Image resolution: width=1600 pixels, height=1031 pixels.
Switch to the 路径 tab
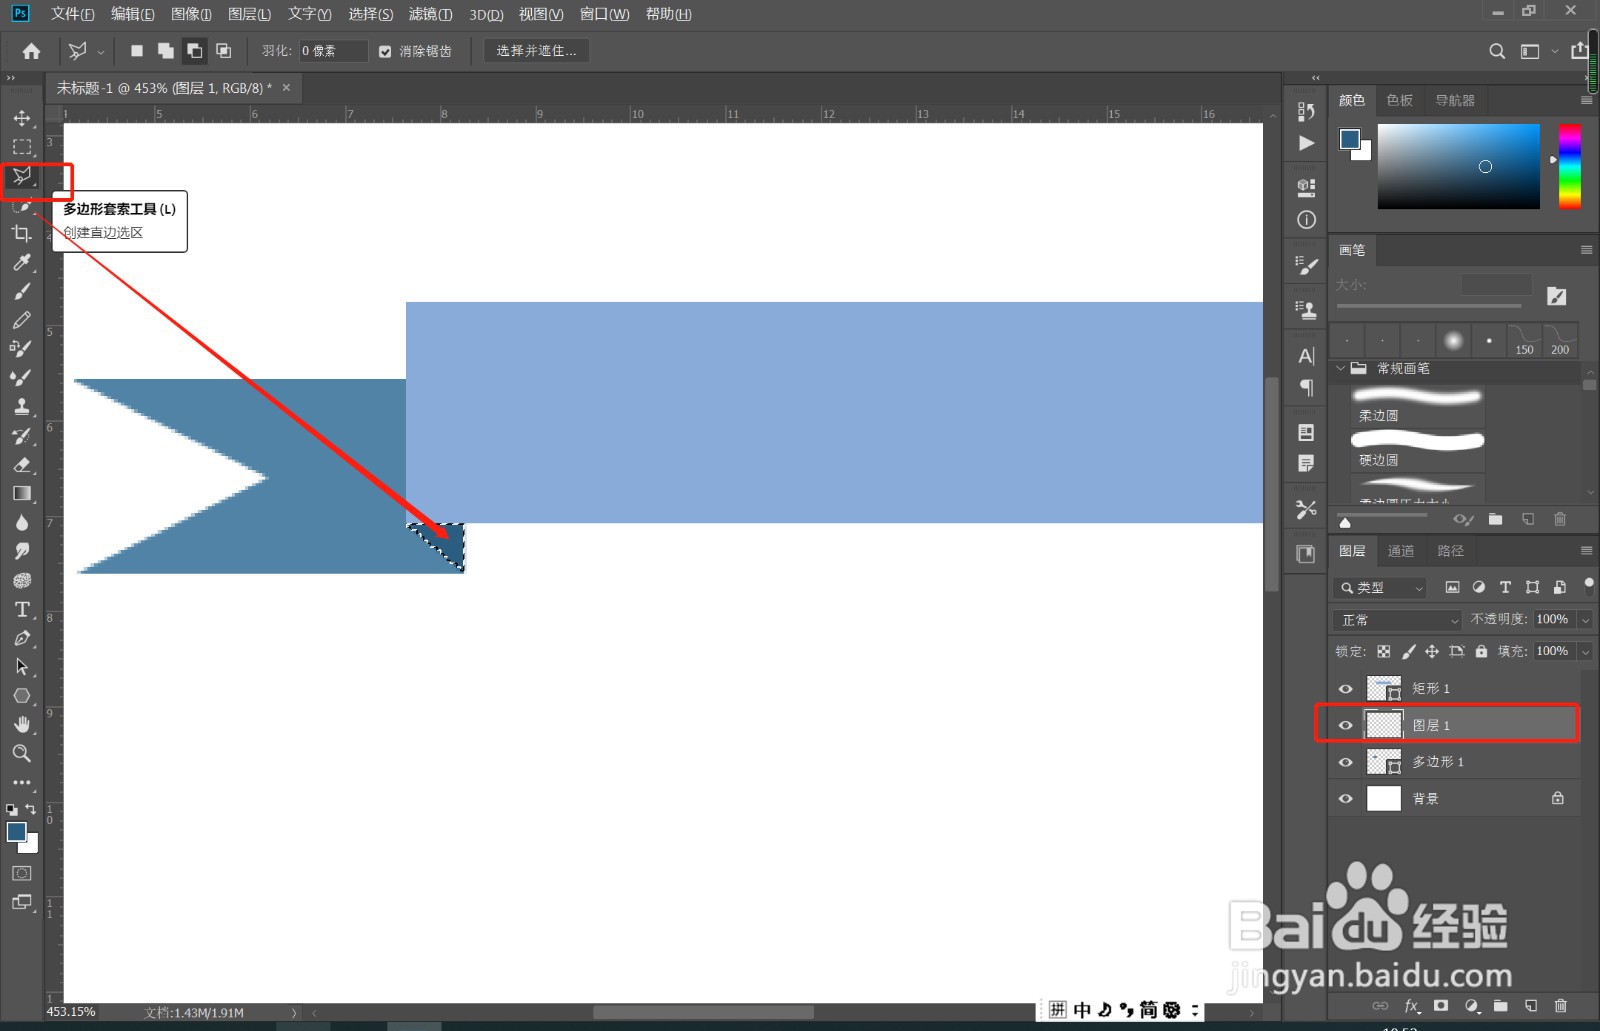pyautogui.click(x=1450, y=551)
